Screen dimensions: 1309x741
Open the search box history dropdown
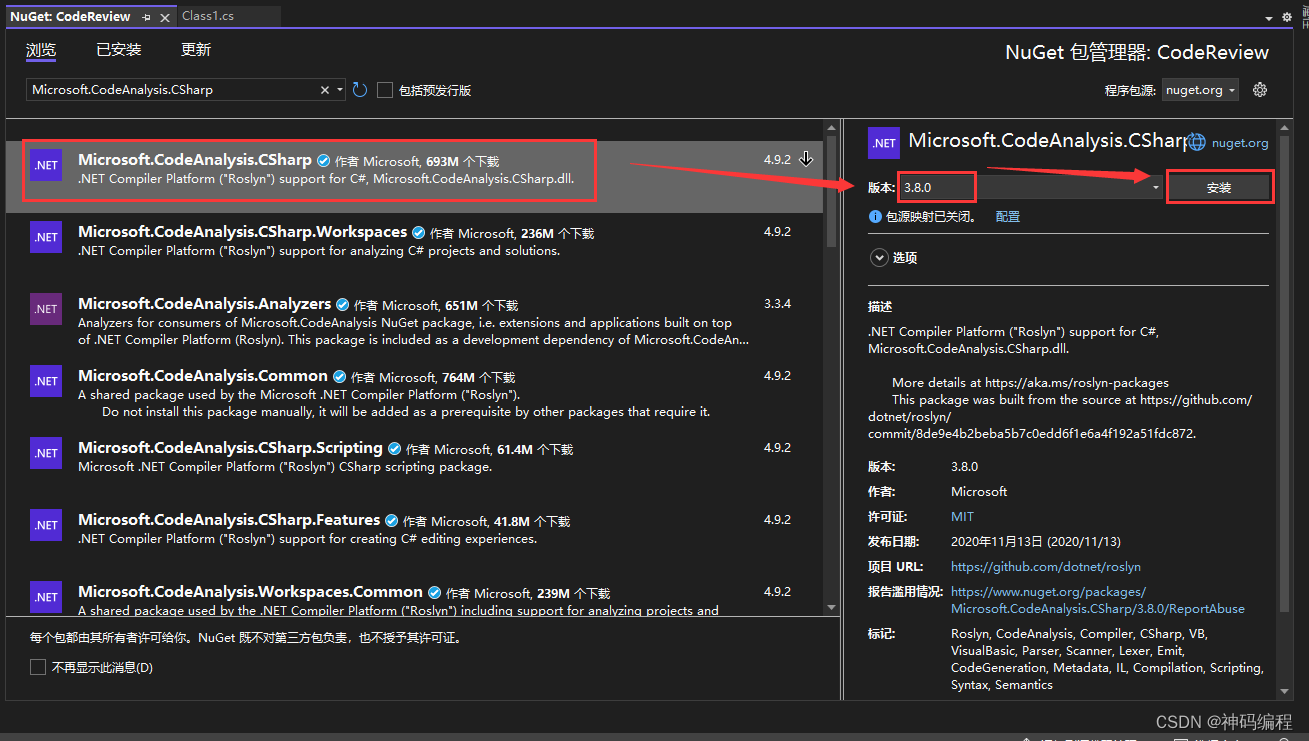pyautogui.click(x=341, y=90)
